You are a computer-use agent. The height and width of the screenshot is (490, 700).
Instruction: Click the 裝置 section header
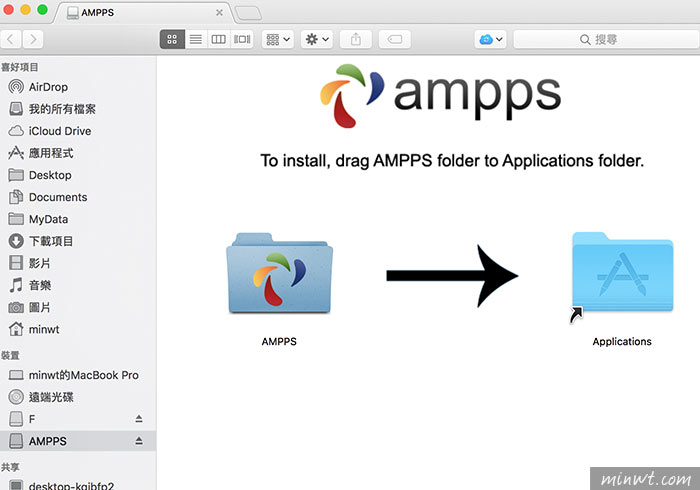(10, 356)
